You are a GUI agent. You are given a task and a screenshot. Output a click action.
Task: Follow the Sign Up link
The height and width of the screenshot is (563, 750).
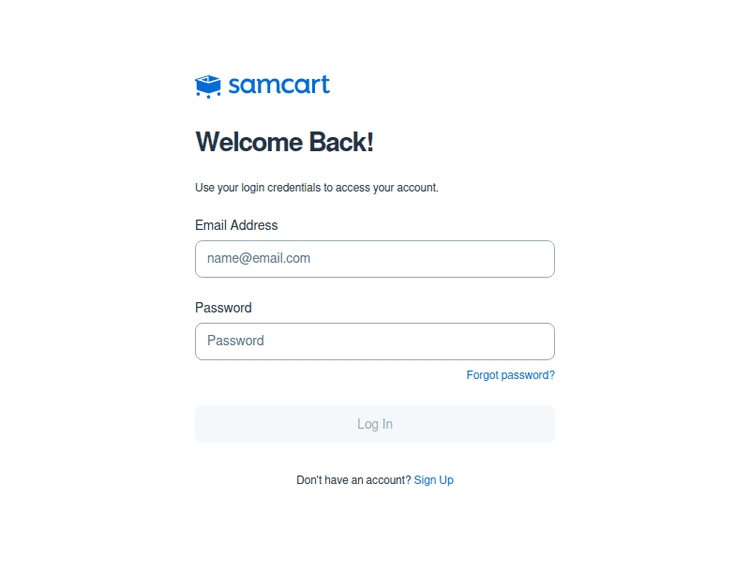433,480
